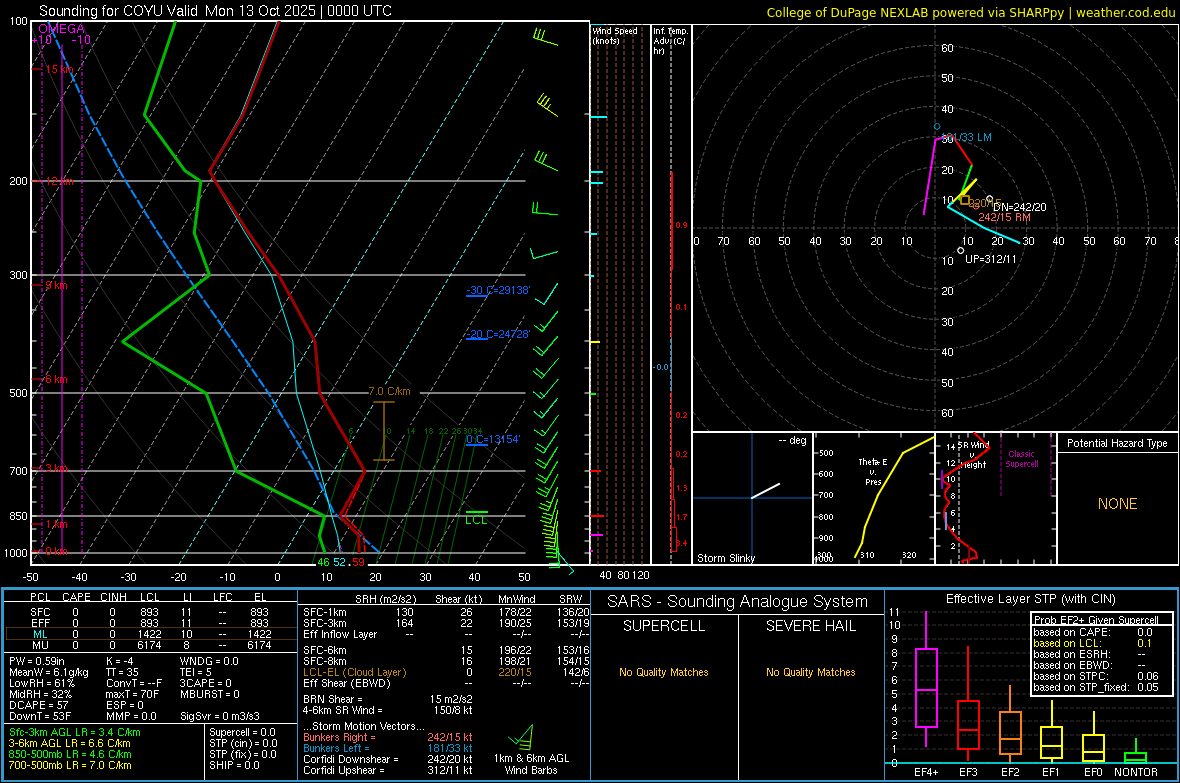
Task: Click the LCL-EL (Cloud Layer) row
Action: [x=446, y=672]
